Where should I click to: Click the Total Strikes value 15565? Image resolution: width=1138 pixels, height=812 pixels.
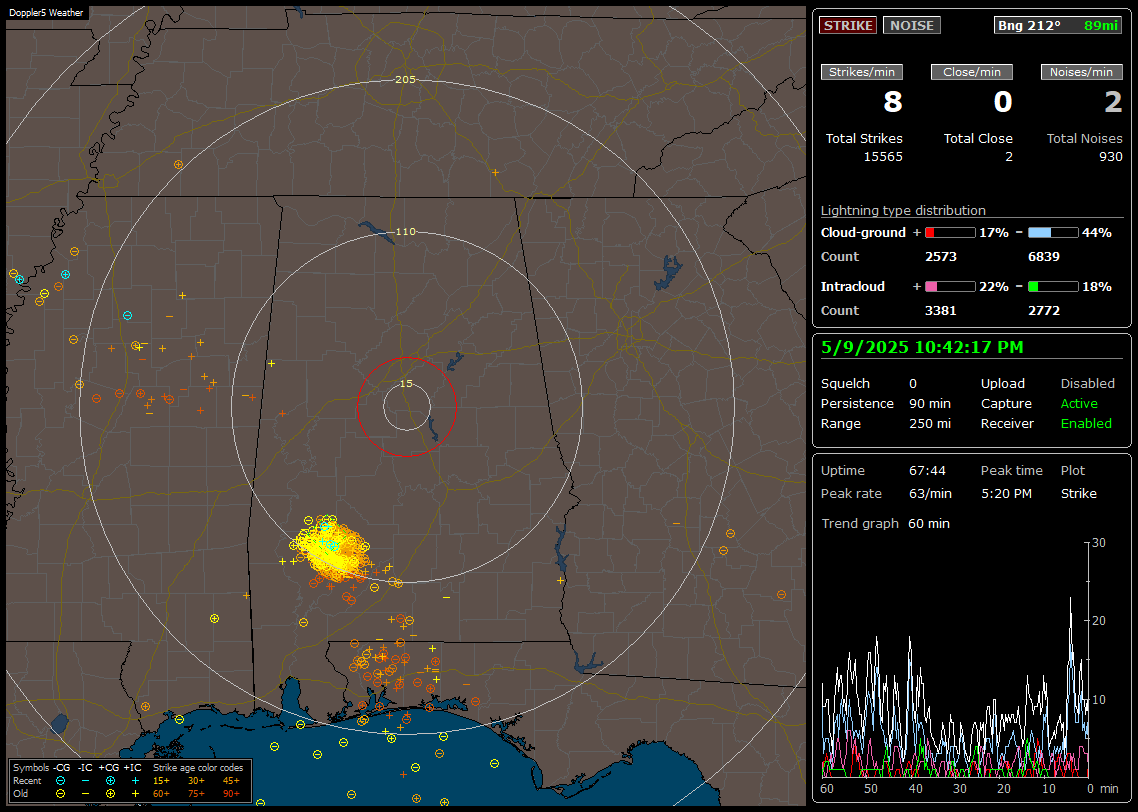[883, 157]
